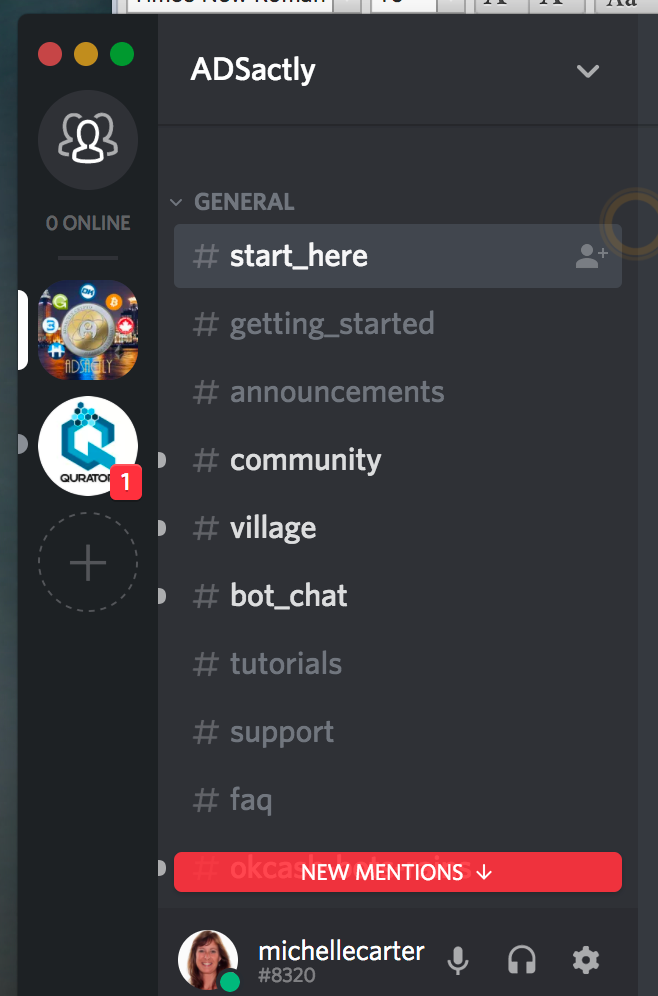Click michellecarter's user avatar
This screenshot has width=658, height=996.
(208, 960)
